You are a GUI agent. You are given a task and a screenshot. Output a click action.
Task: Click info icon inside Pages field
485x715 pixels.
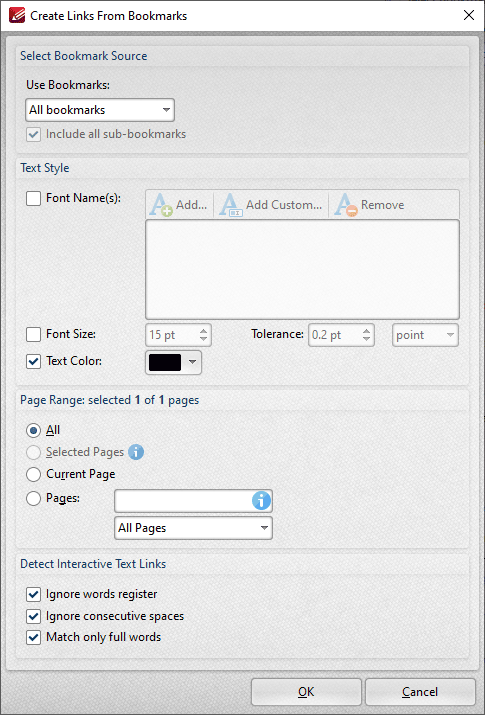coord(261,502)
